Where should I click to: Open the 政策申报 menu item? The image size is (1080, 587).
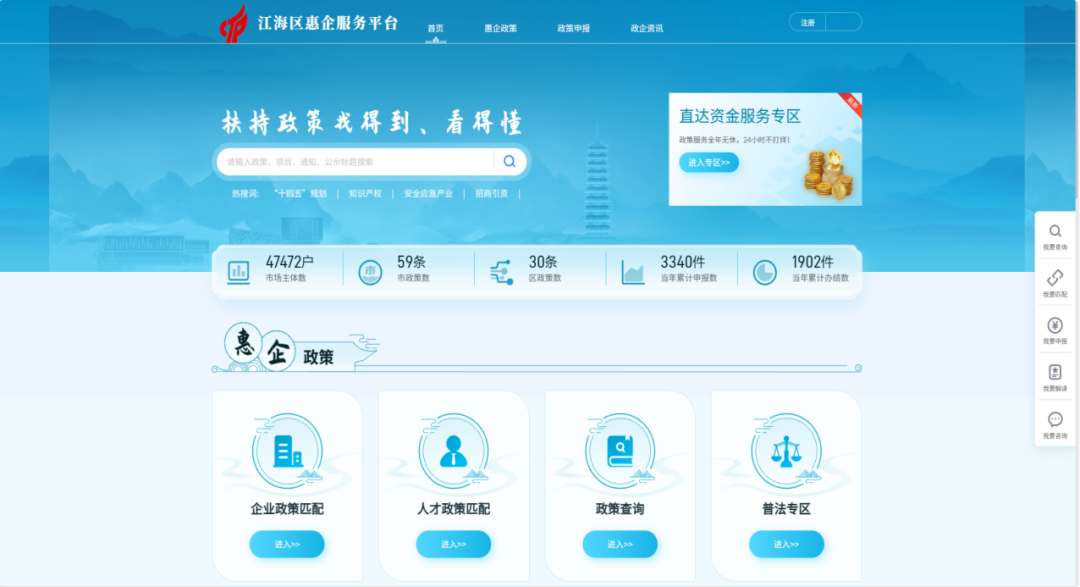click(x=573, y=27)
